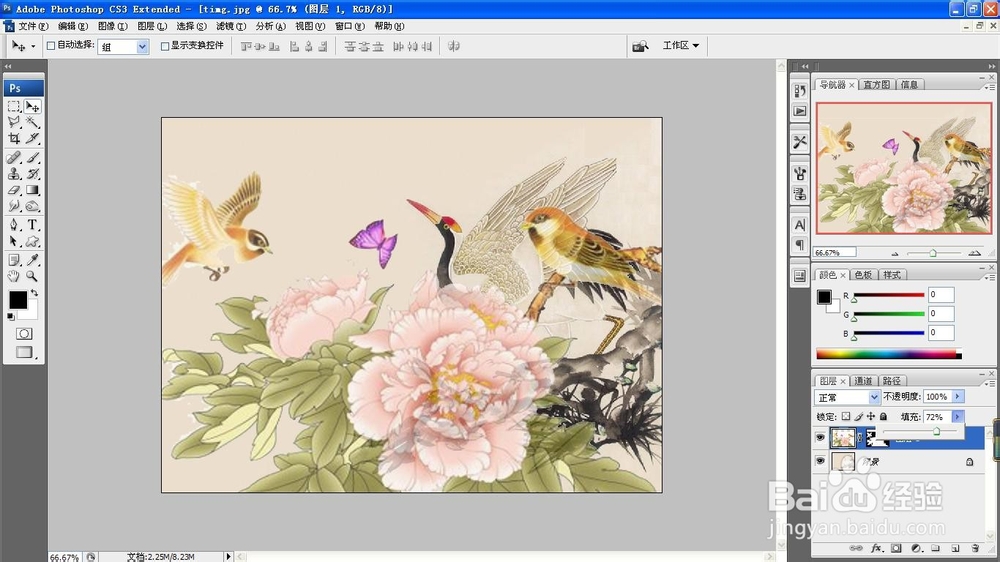
Task: Enable the 显示变换控件 checkbox
Action: [165, 46]
